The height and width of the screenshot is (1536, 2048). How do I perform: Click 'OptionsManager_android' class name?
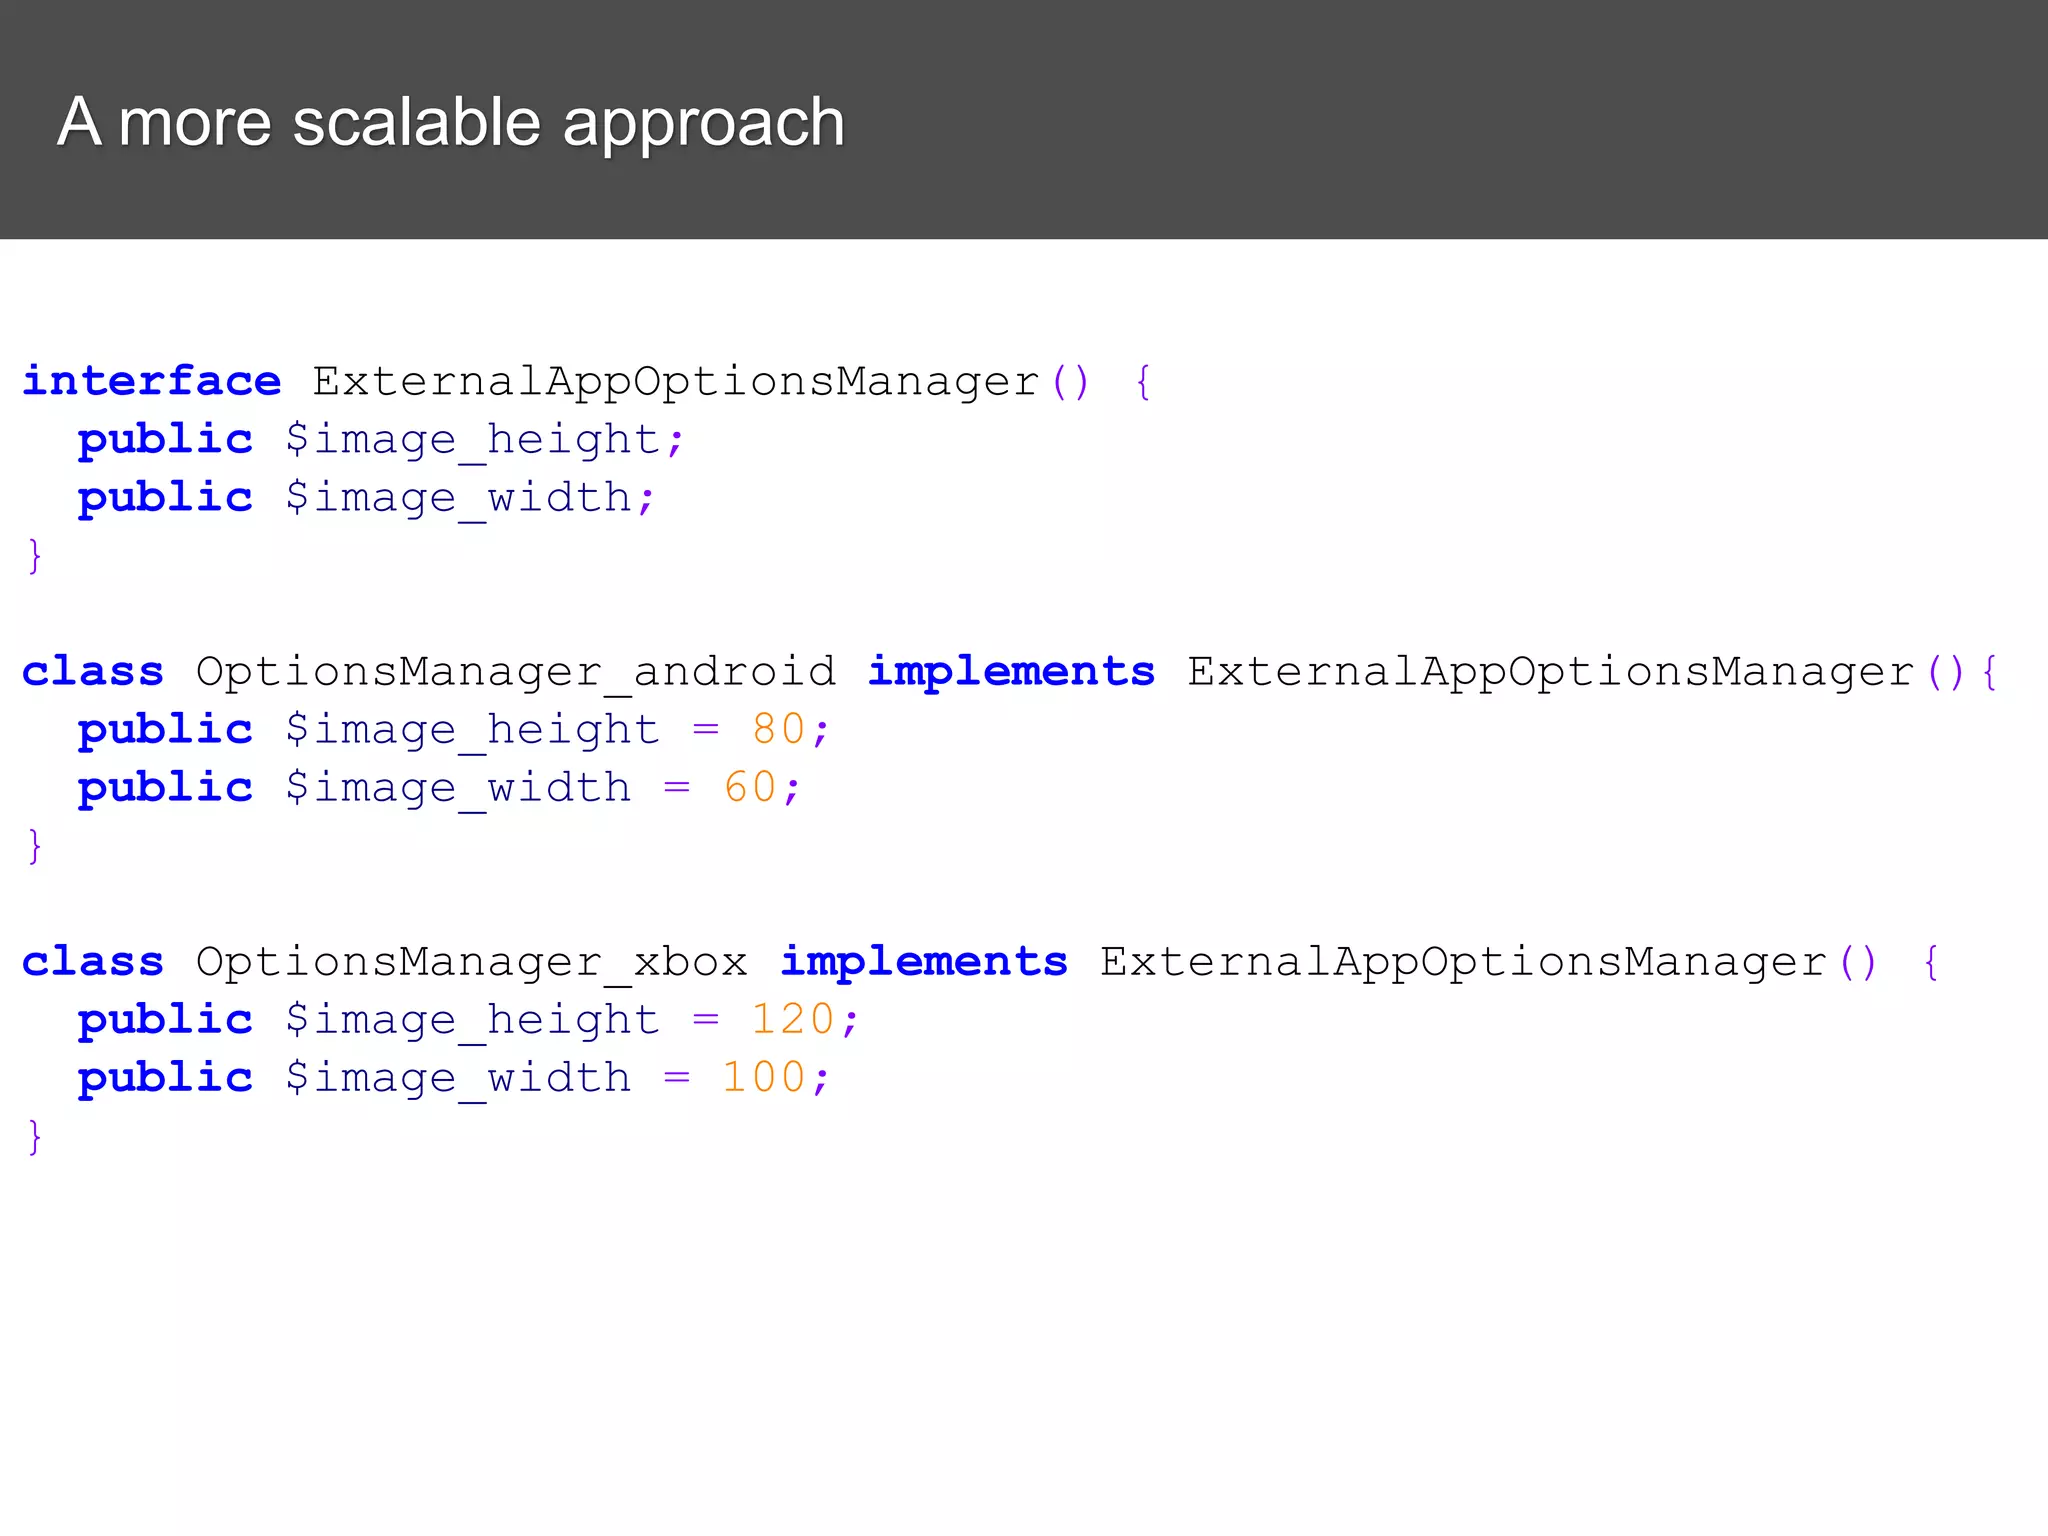[x=516, y=673]
